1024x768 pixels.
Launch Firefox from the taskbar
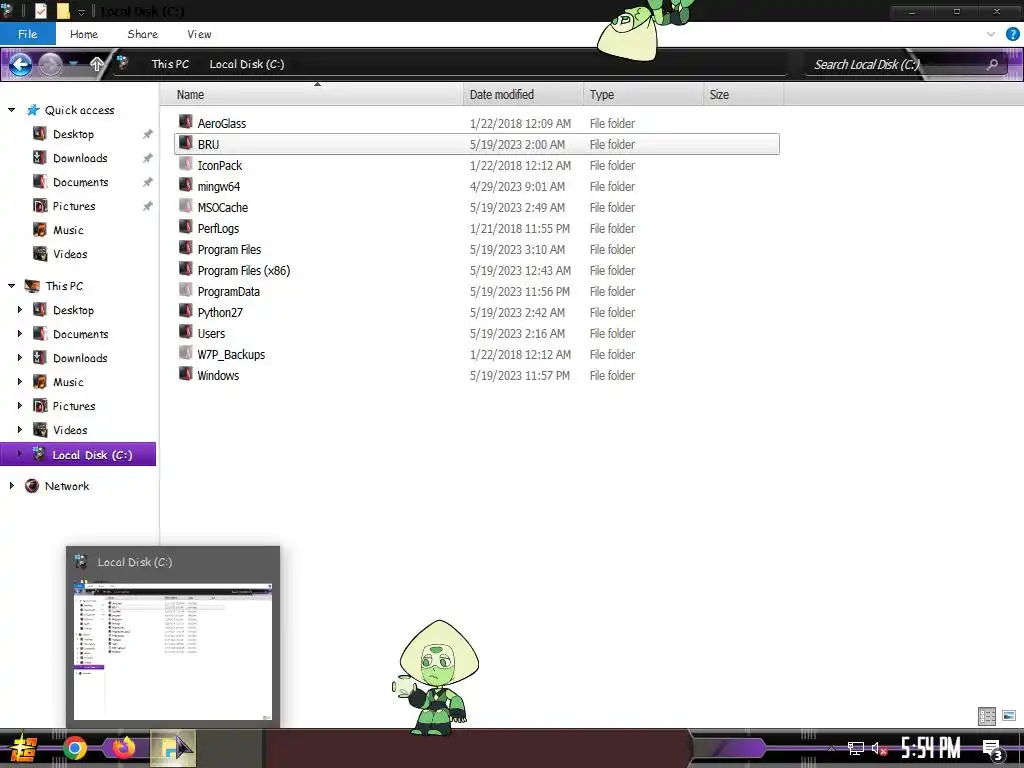123,748
